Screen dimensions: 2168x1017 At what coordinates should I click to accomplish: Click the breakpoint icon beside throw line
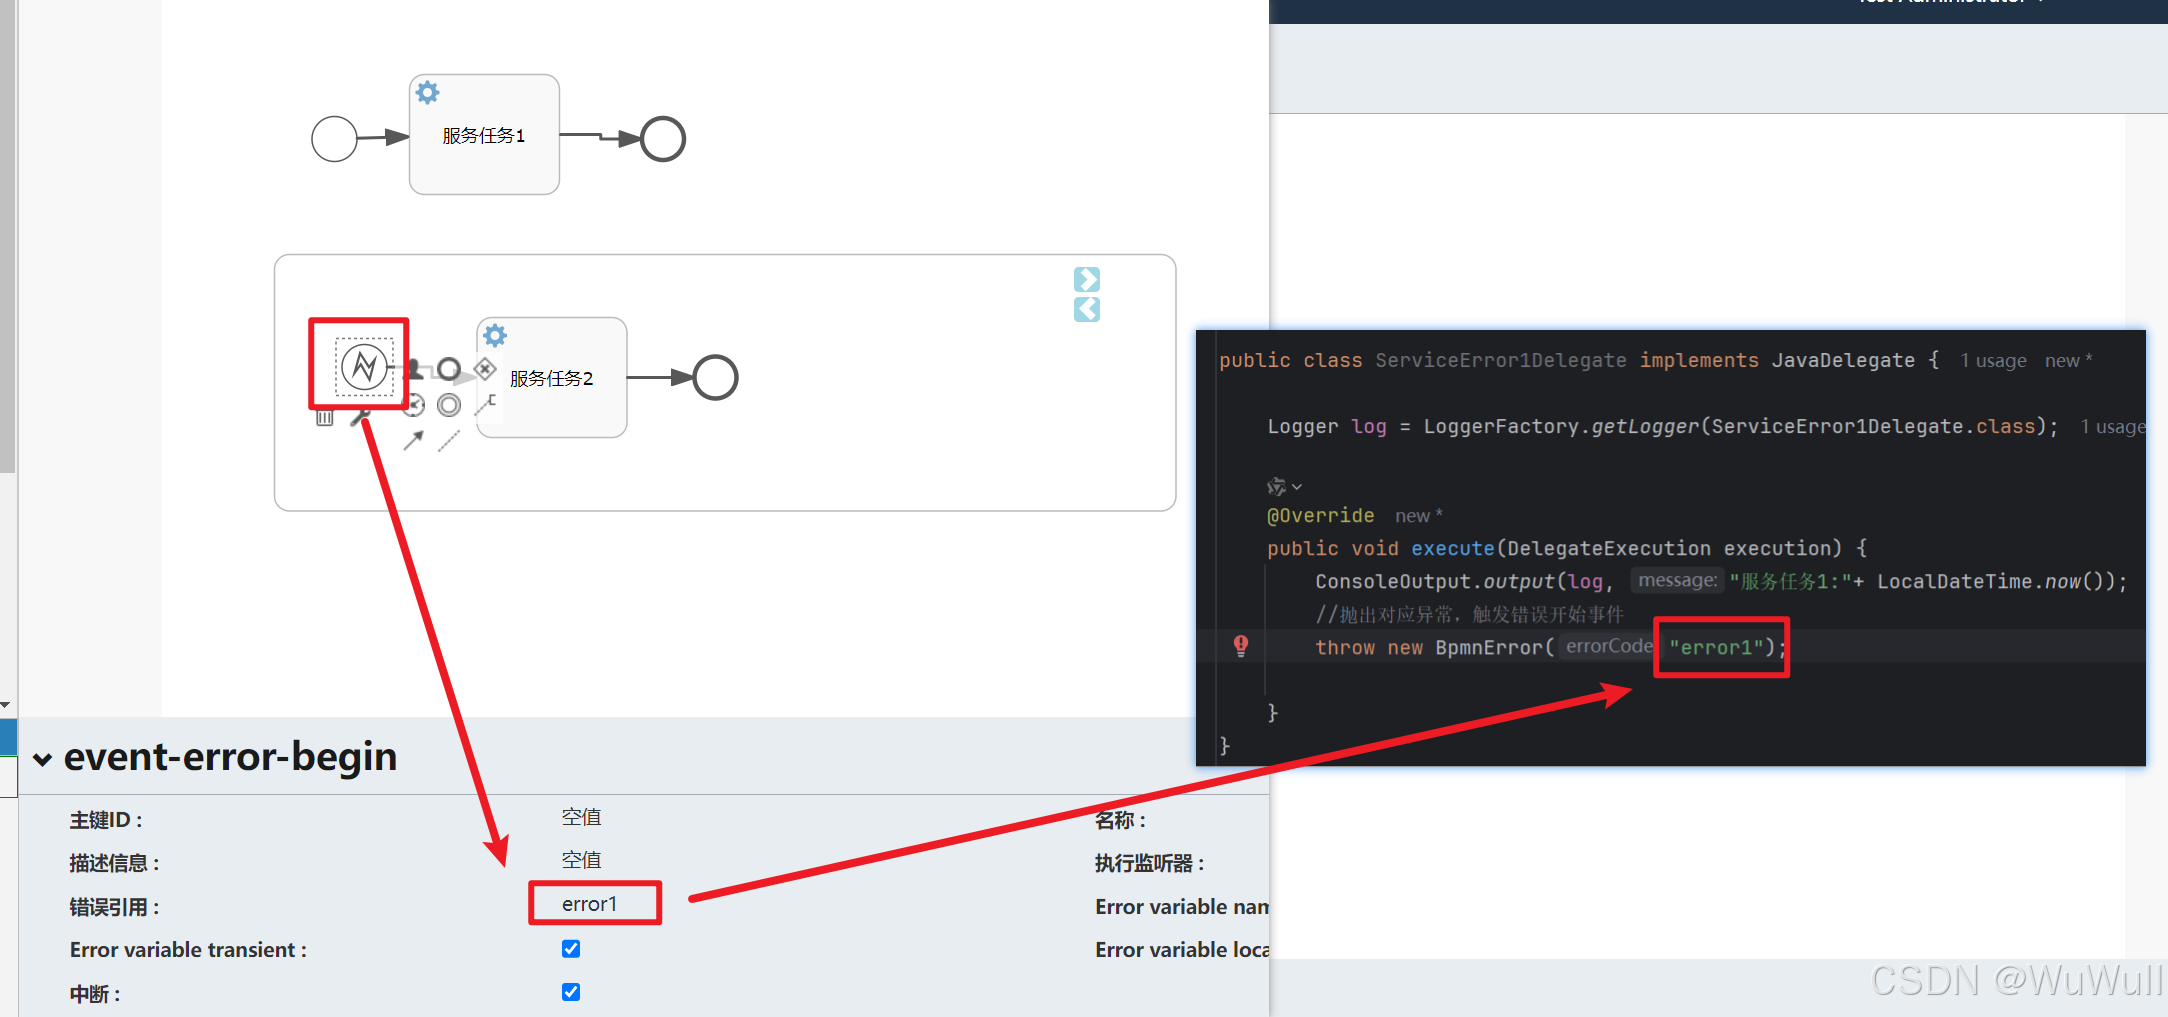coord(1241,646)
